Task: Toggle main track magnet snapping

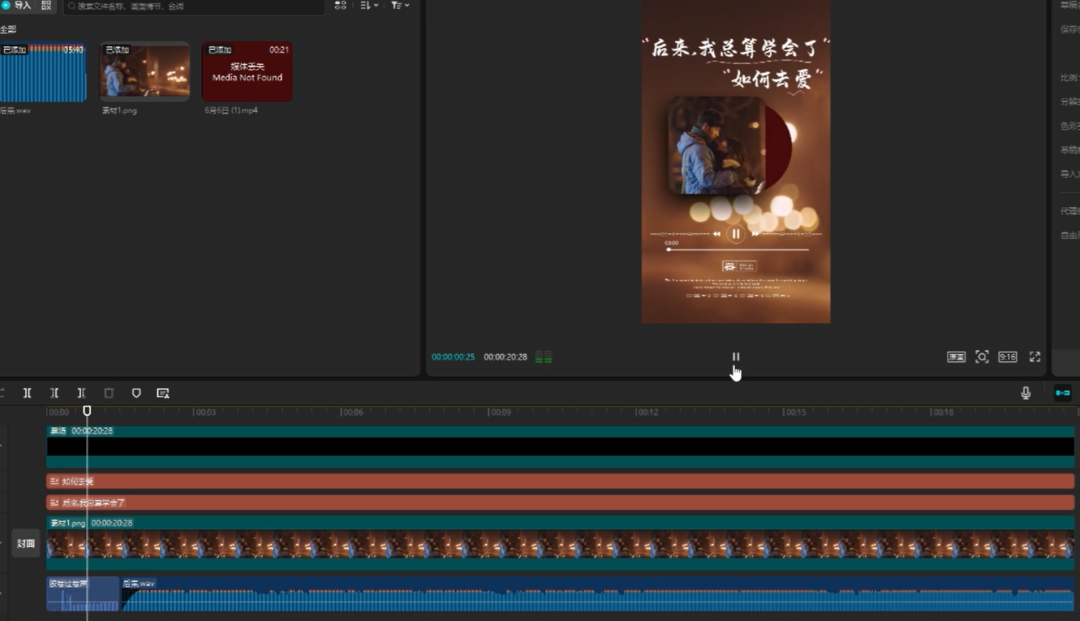Action: click(x=1063, y=392)
